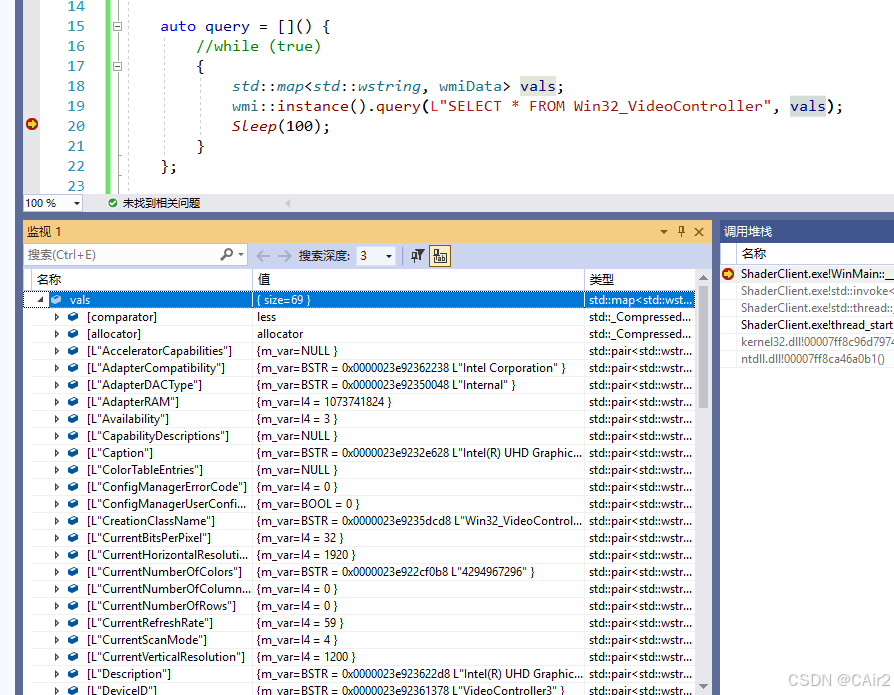Viewport: 894px width, 695px height.
Task: Navigate back with the left arrow in Watch toolbar
Action: pyautogui.click(x=263, y=255)
